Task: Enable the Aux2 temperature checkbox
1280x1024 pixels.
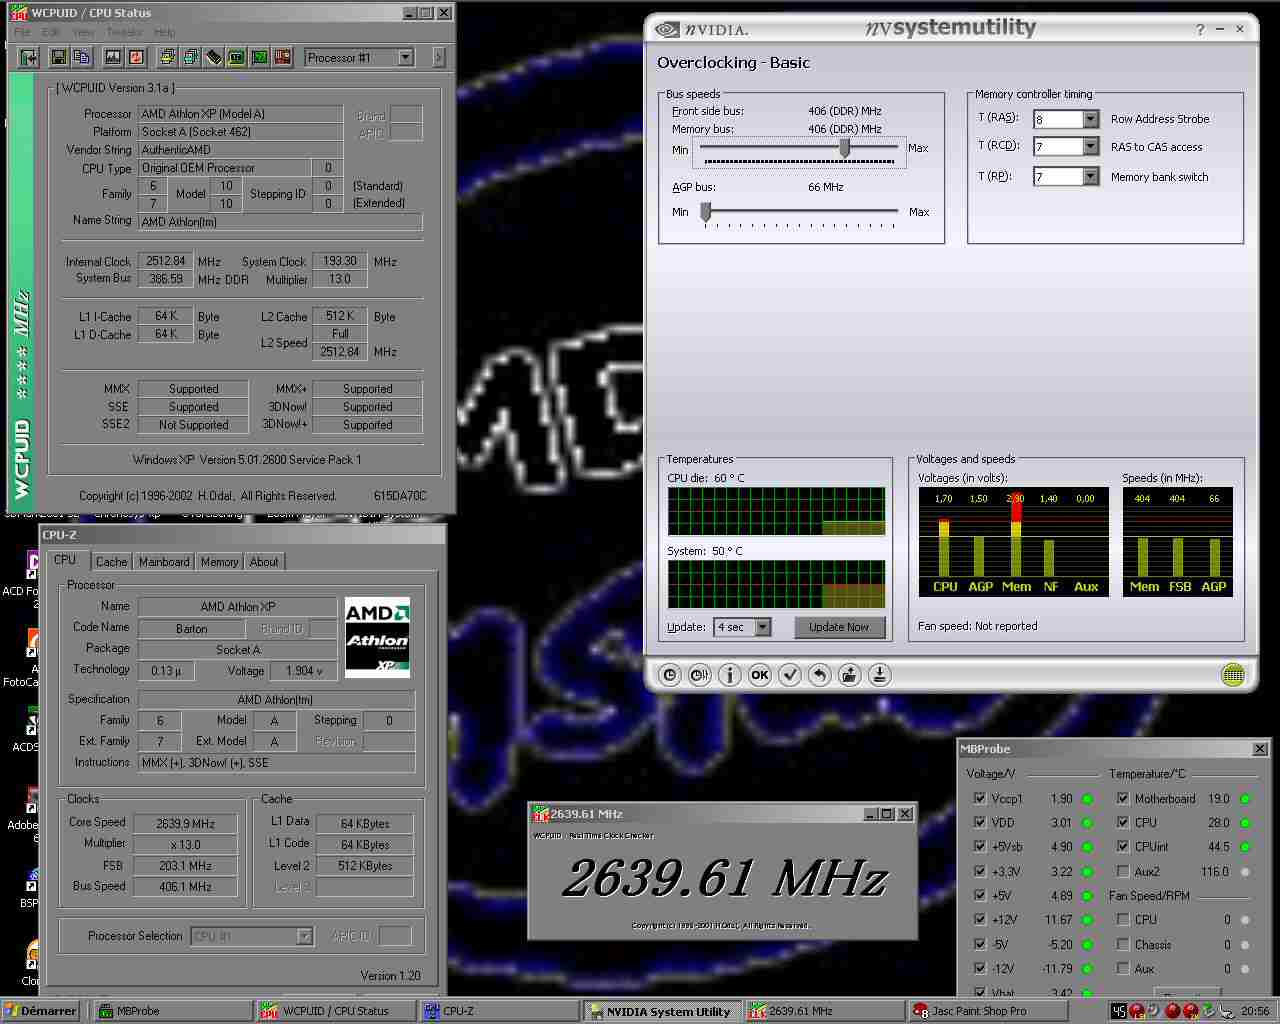Action: (1123, 871)
